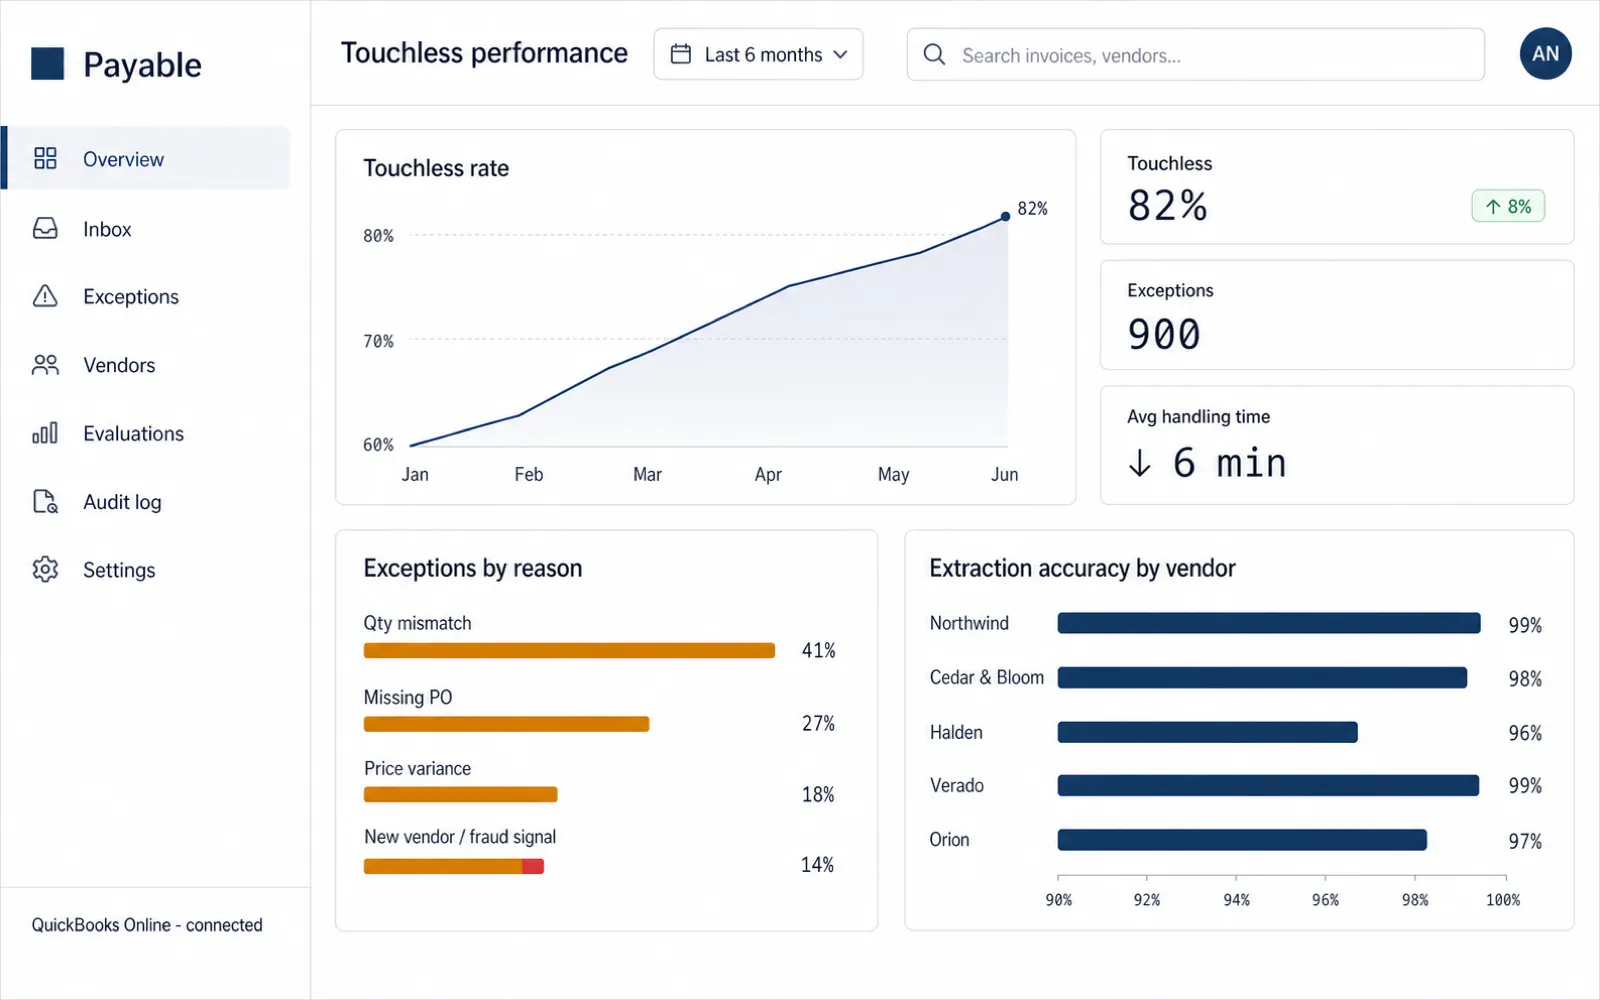
Task: Click the Halden accuracy bar
Action: (x=1207, y=732)
